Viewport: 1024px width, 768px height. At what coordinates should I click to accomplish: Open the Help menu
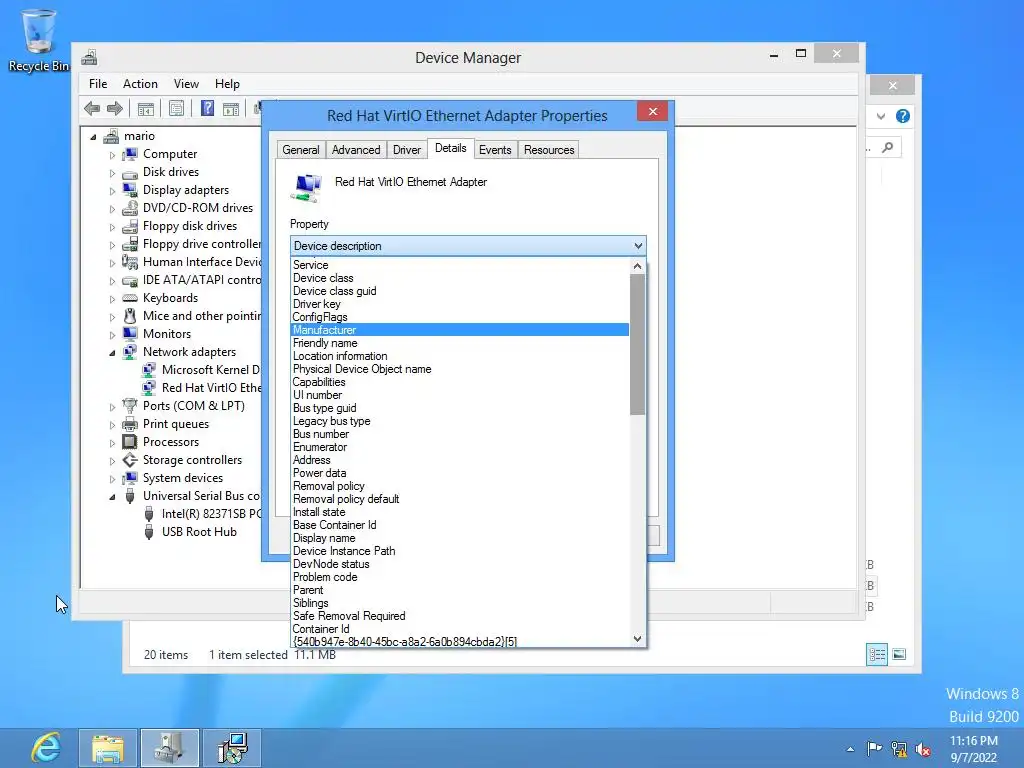tap(227, 84)
